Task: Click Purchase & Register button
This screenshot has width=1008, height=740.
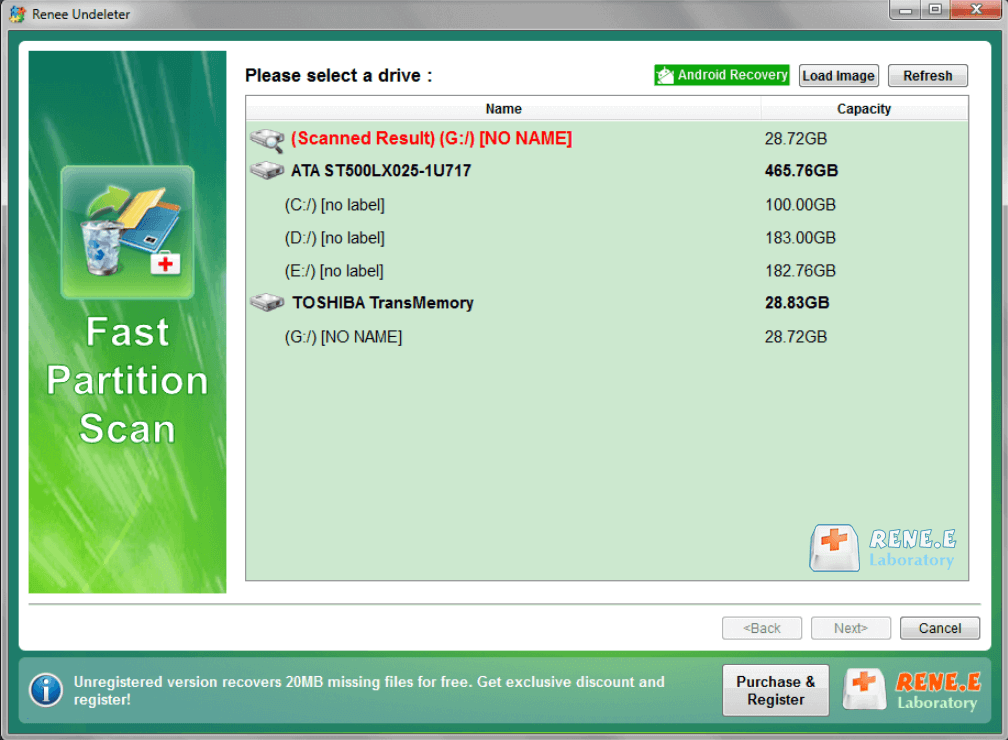Action: pos(775,690)
